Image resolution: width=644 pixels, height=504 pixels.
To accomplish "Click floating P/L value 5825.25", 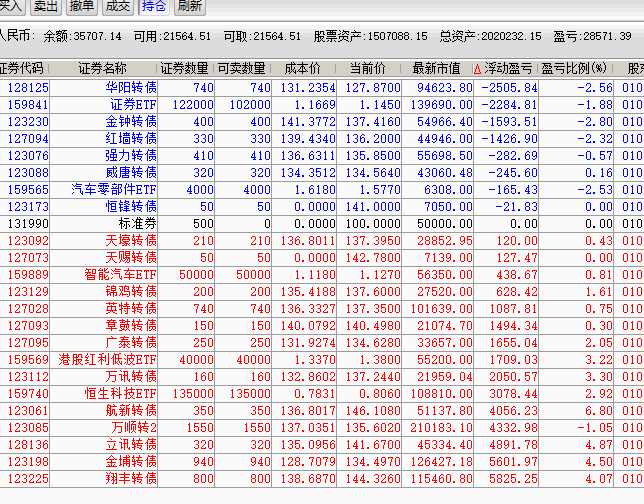I will tap(513, 479).
